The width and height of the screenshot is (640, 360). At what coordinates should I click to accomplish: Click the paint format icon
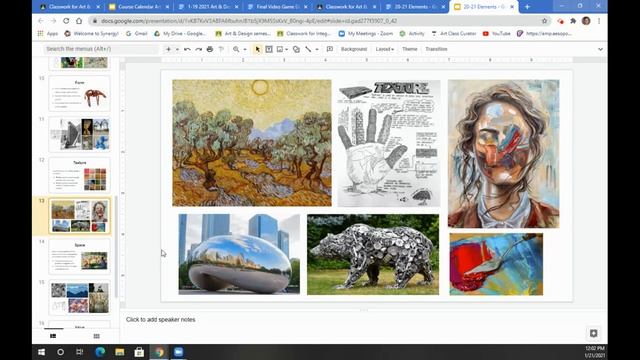[221, 49]
